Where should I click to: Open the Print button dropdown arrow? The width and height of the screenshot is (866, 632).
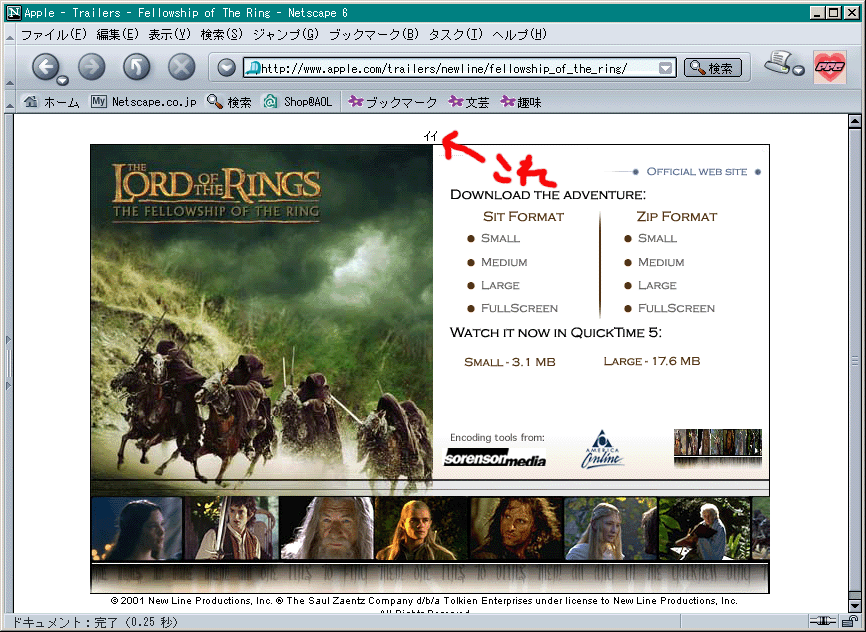pyautogui.click(x=799, y=70)
